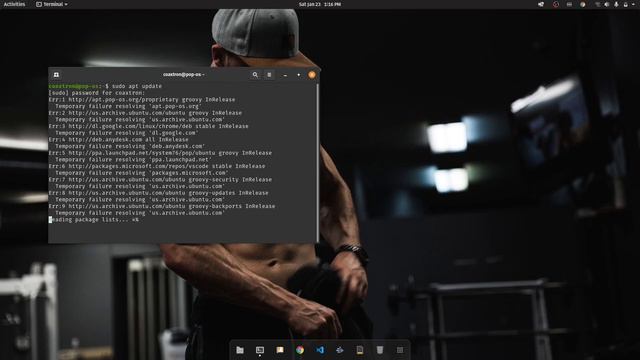Image resolution: width=640 pixels, height=360 pixels.
Task: Open the terminal search tool
Action: 255,75
